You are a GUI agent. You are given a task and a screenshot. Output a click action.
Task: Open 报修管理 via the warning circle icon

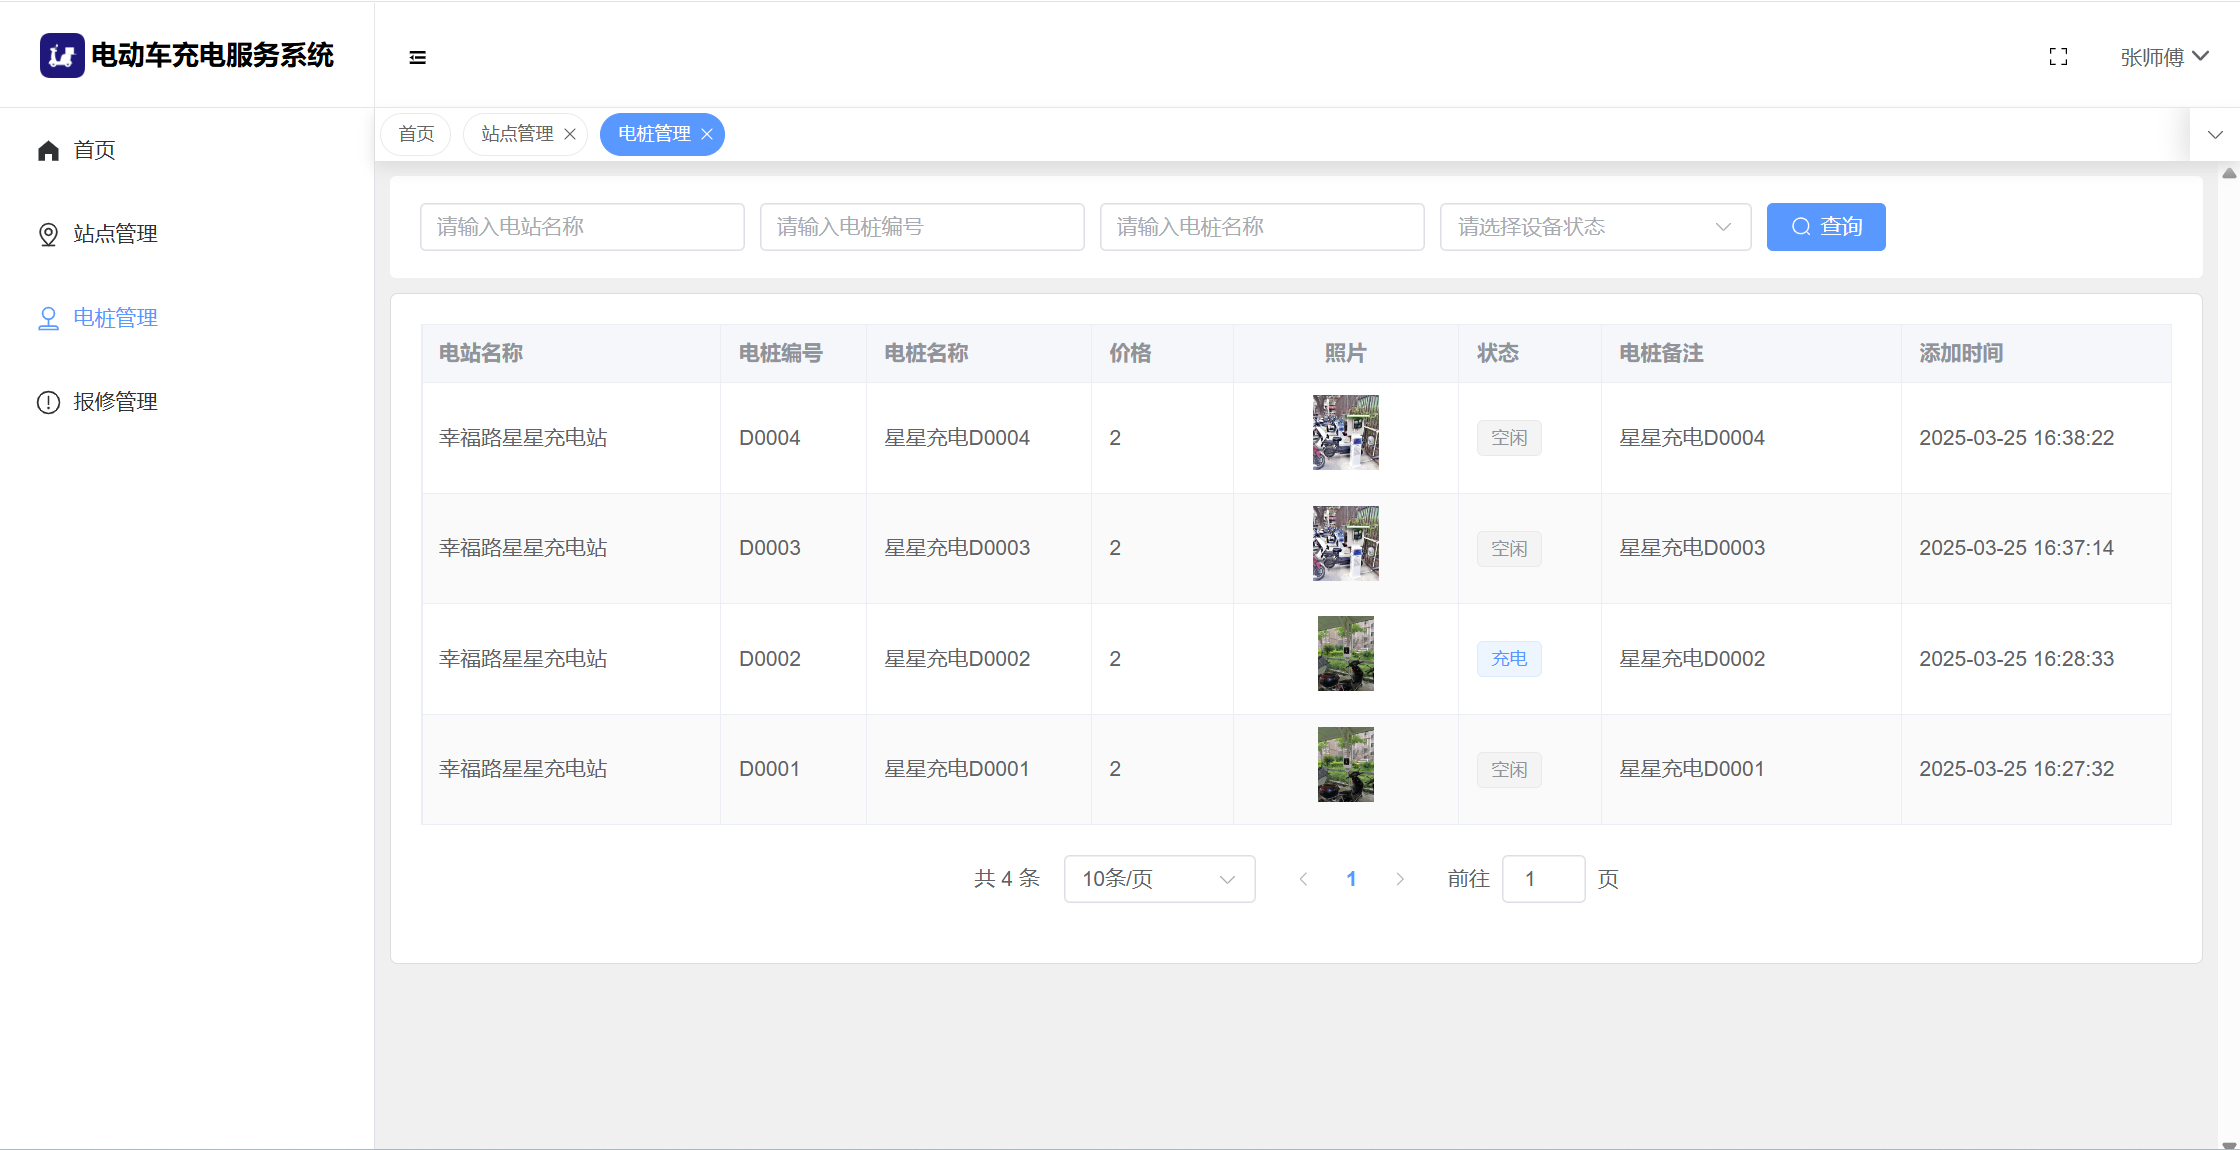click(48, 402)
